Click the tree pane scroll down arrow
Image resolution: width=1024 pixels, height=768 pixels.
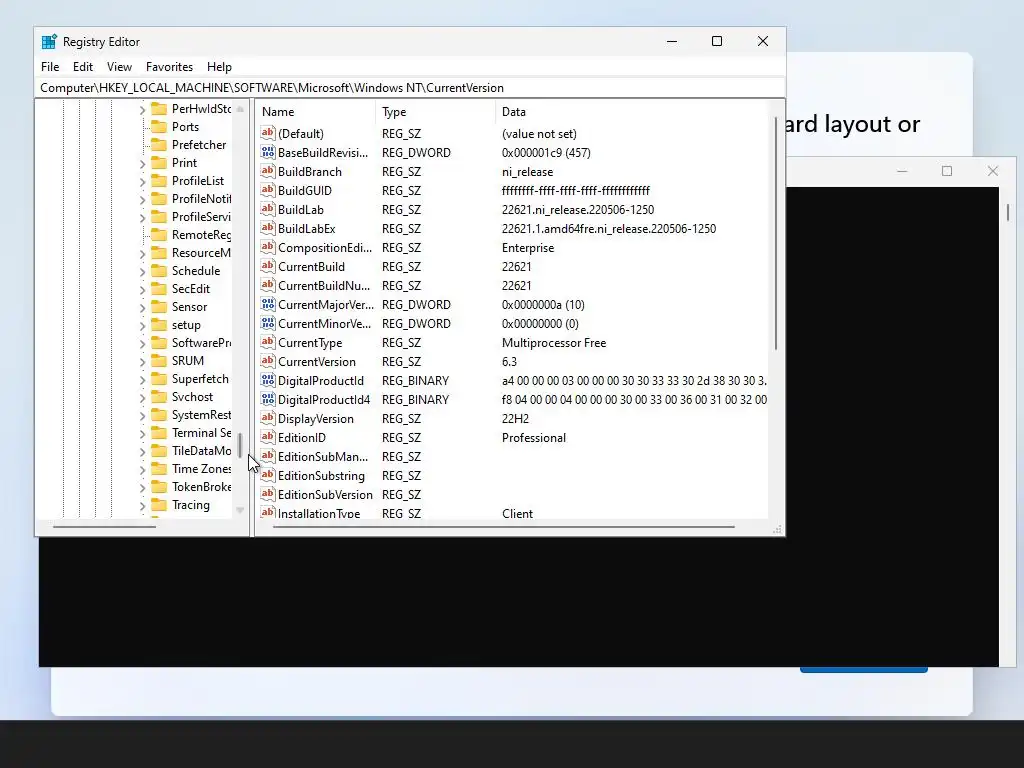point(240,510)
